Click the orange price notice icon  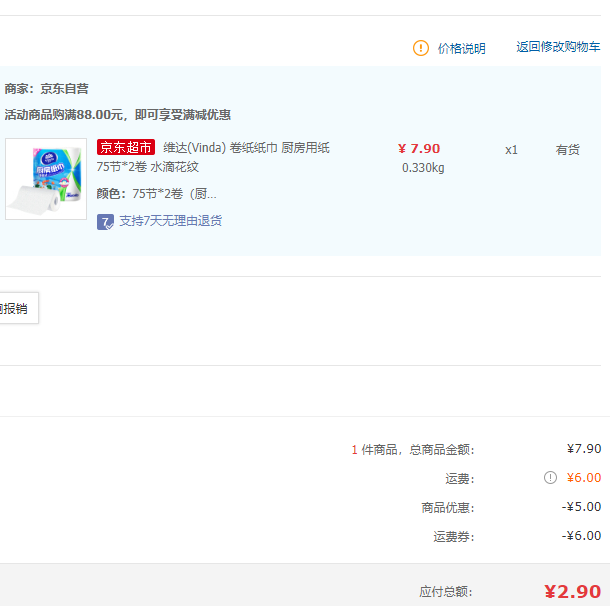(x=421, y=48)
